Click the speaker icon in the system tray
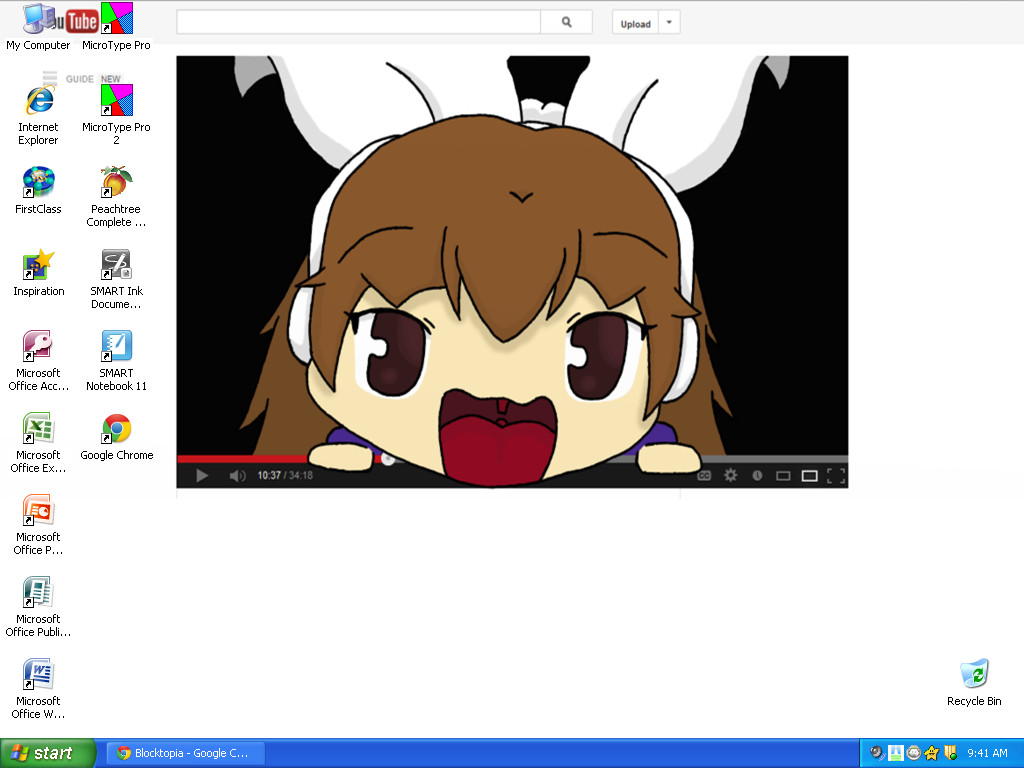The image size is (1024, 768). coord(877,753)
